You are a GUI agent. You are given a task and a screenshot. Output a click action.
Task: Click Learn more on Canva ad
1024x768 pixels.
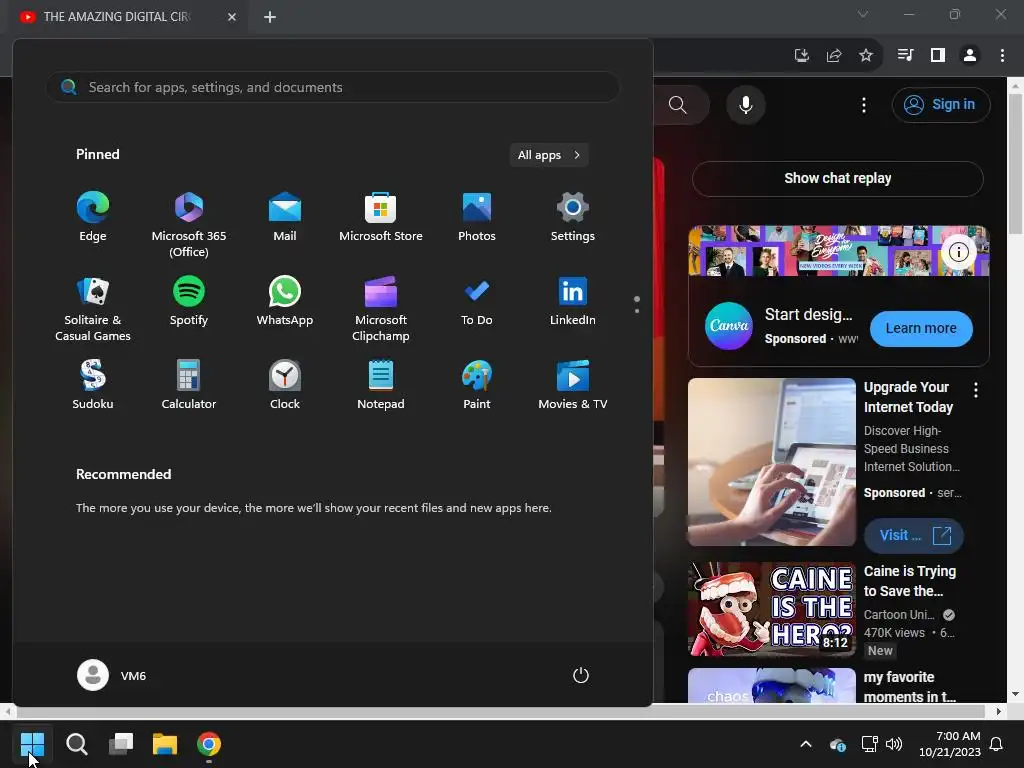point(921,328)
